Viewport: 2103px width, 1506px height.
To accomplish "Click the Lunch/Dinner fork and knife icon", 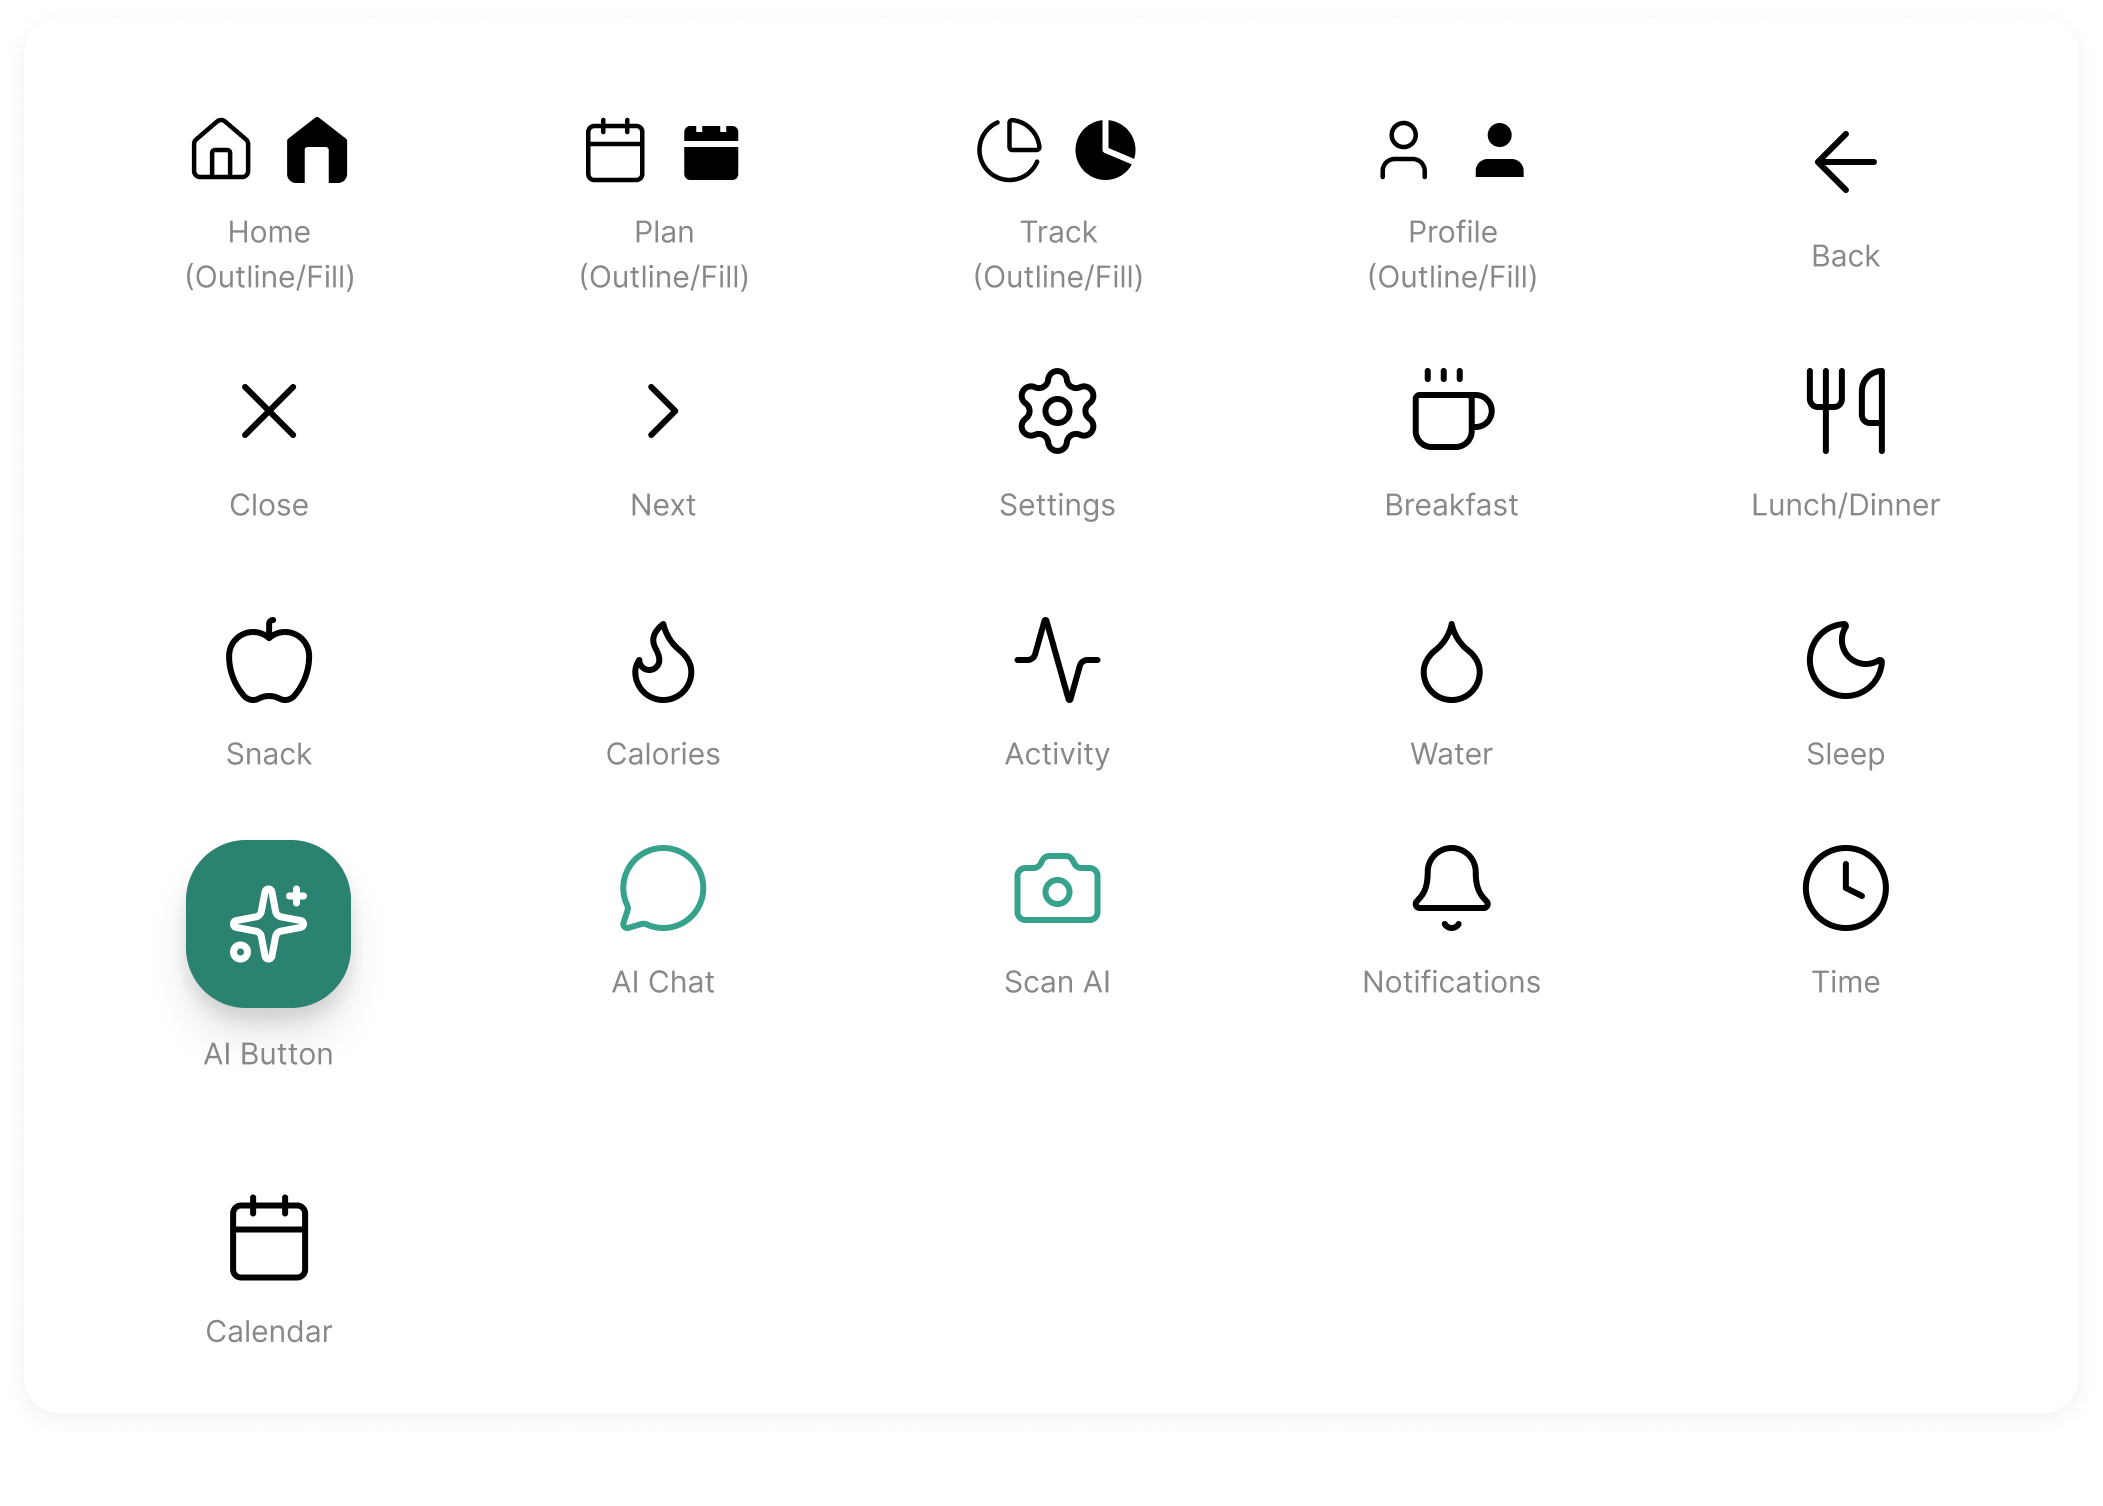I will click(1845, 411).
